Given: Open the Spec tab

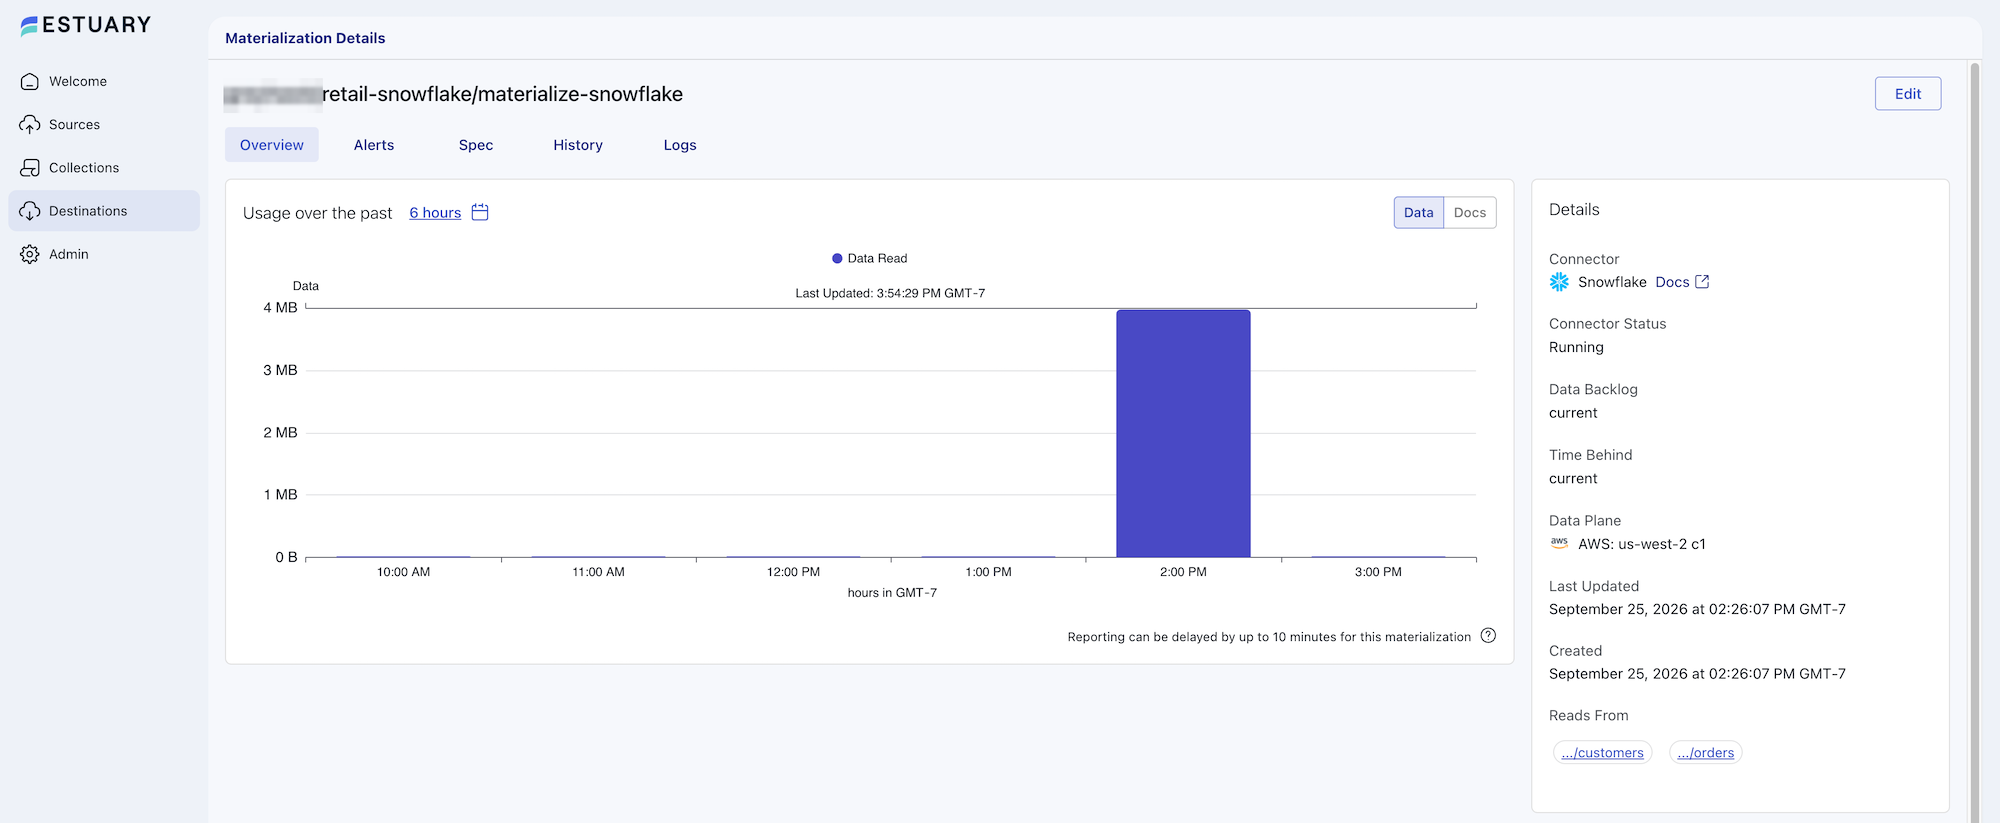Looking at the screenshot, I should pyautogui.click(x=476, y=145).
